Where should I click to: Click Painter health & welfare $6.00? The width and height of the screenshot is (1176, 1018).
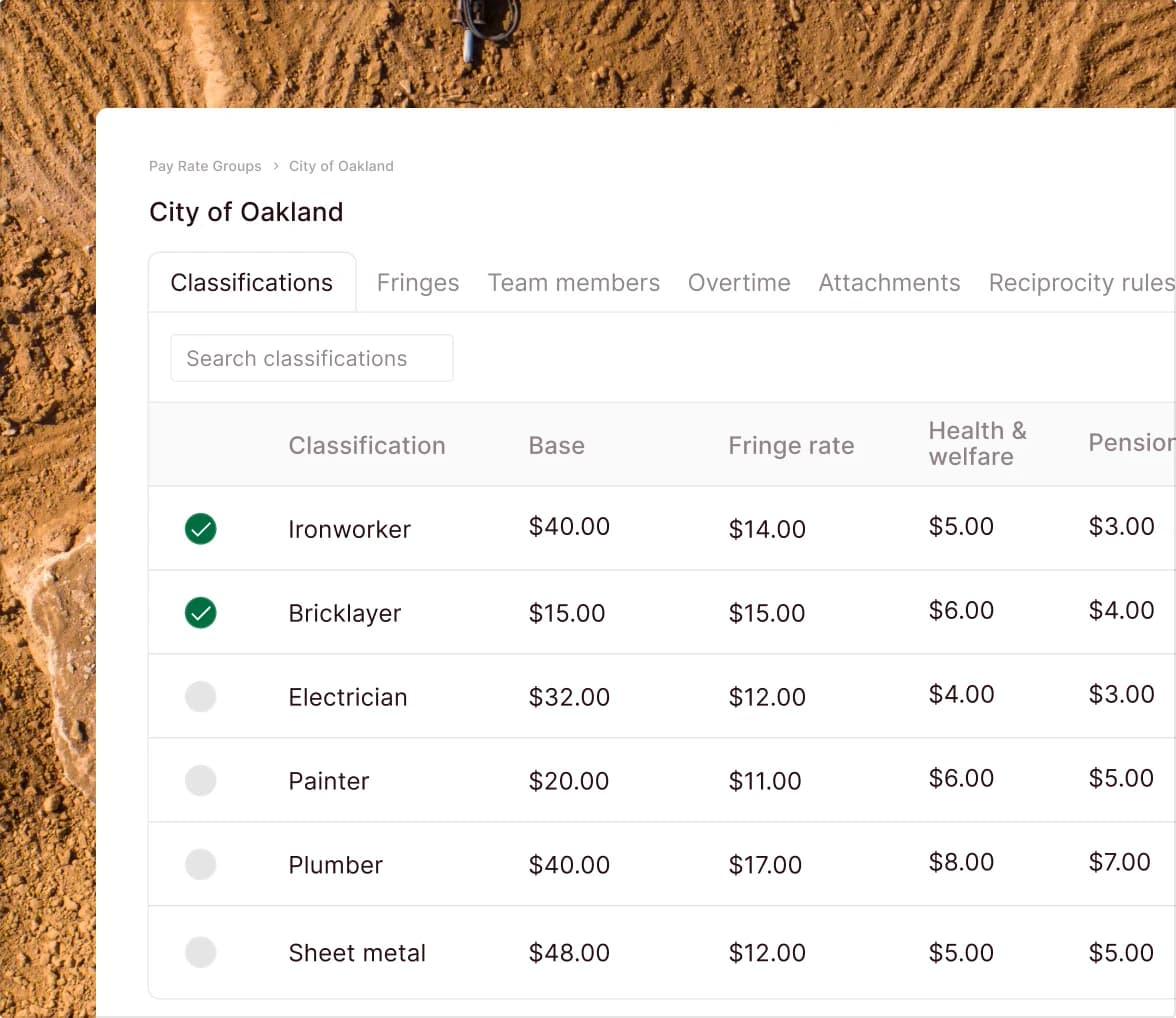click(x=962, y=779)
